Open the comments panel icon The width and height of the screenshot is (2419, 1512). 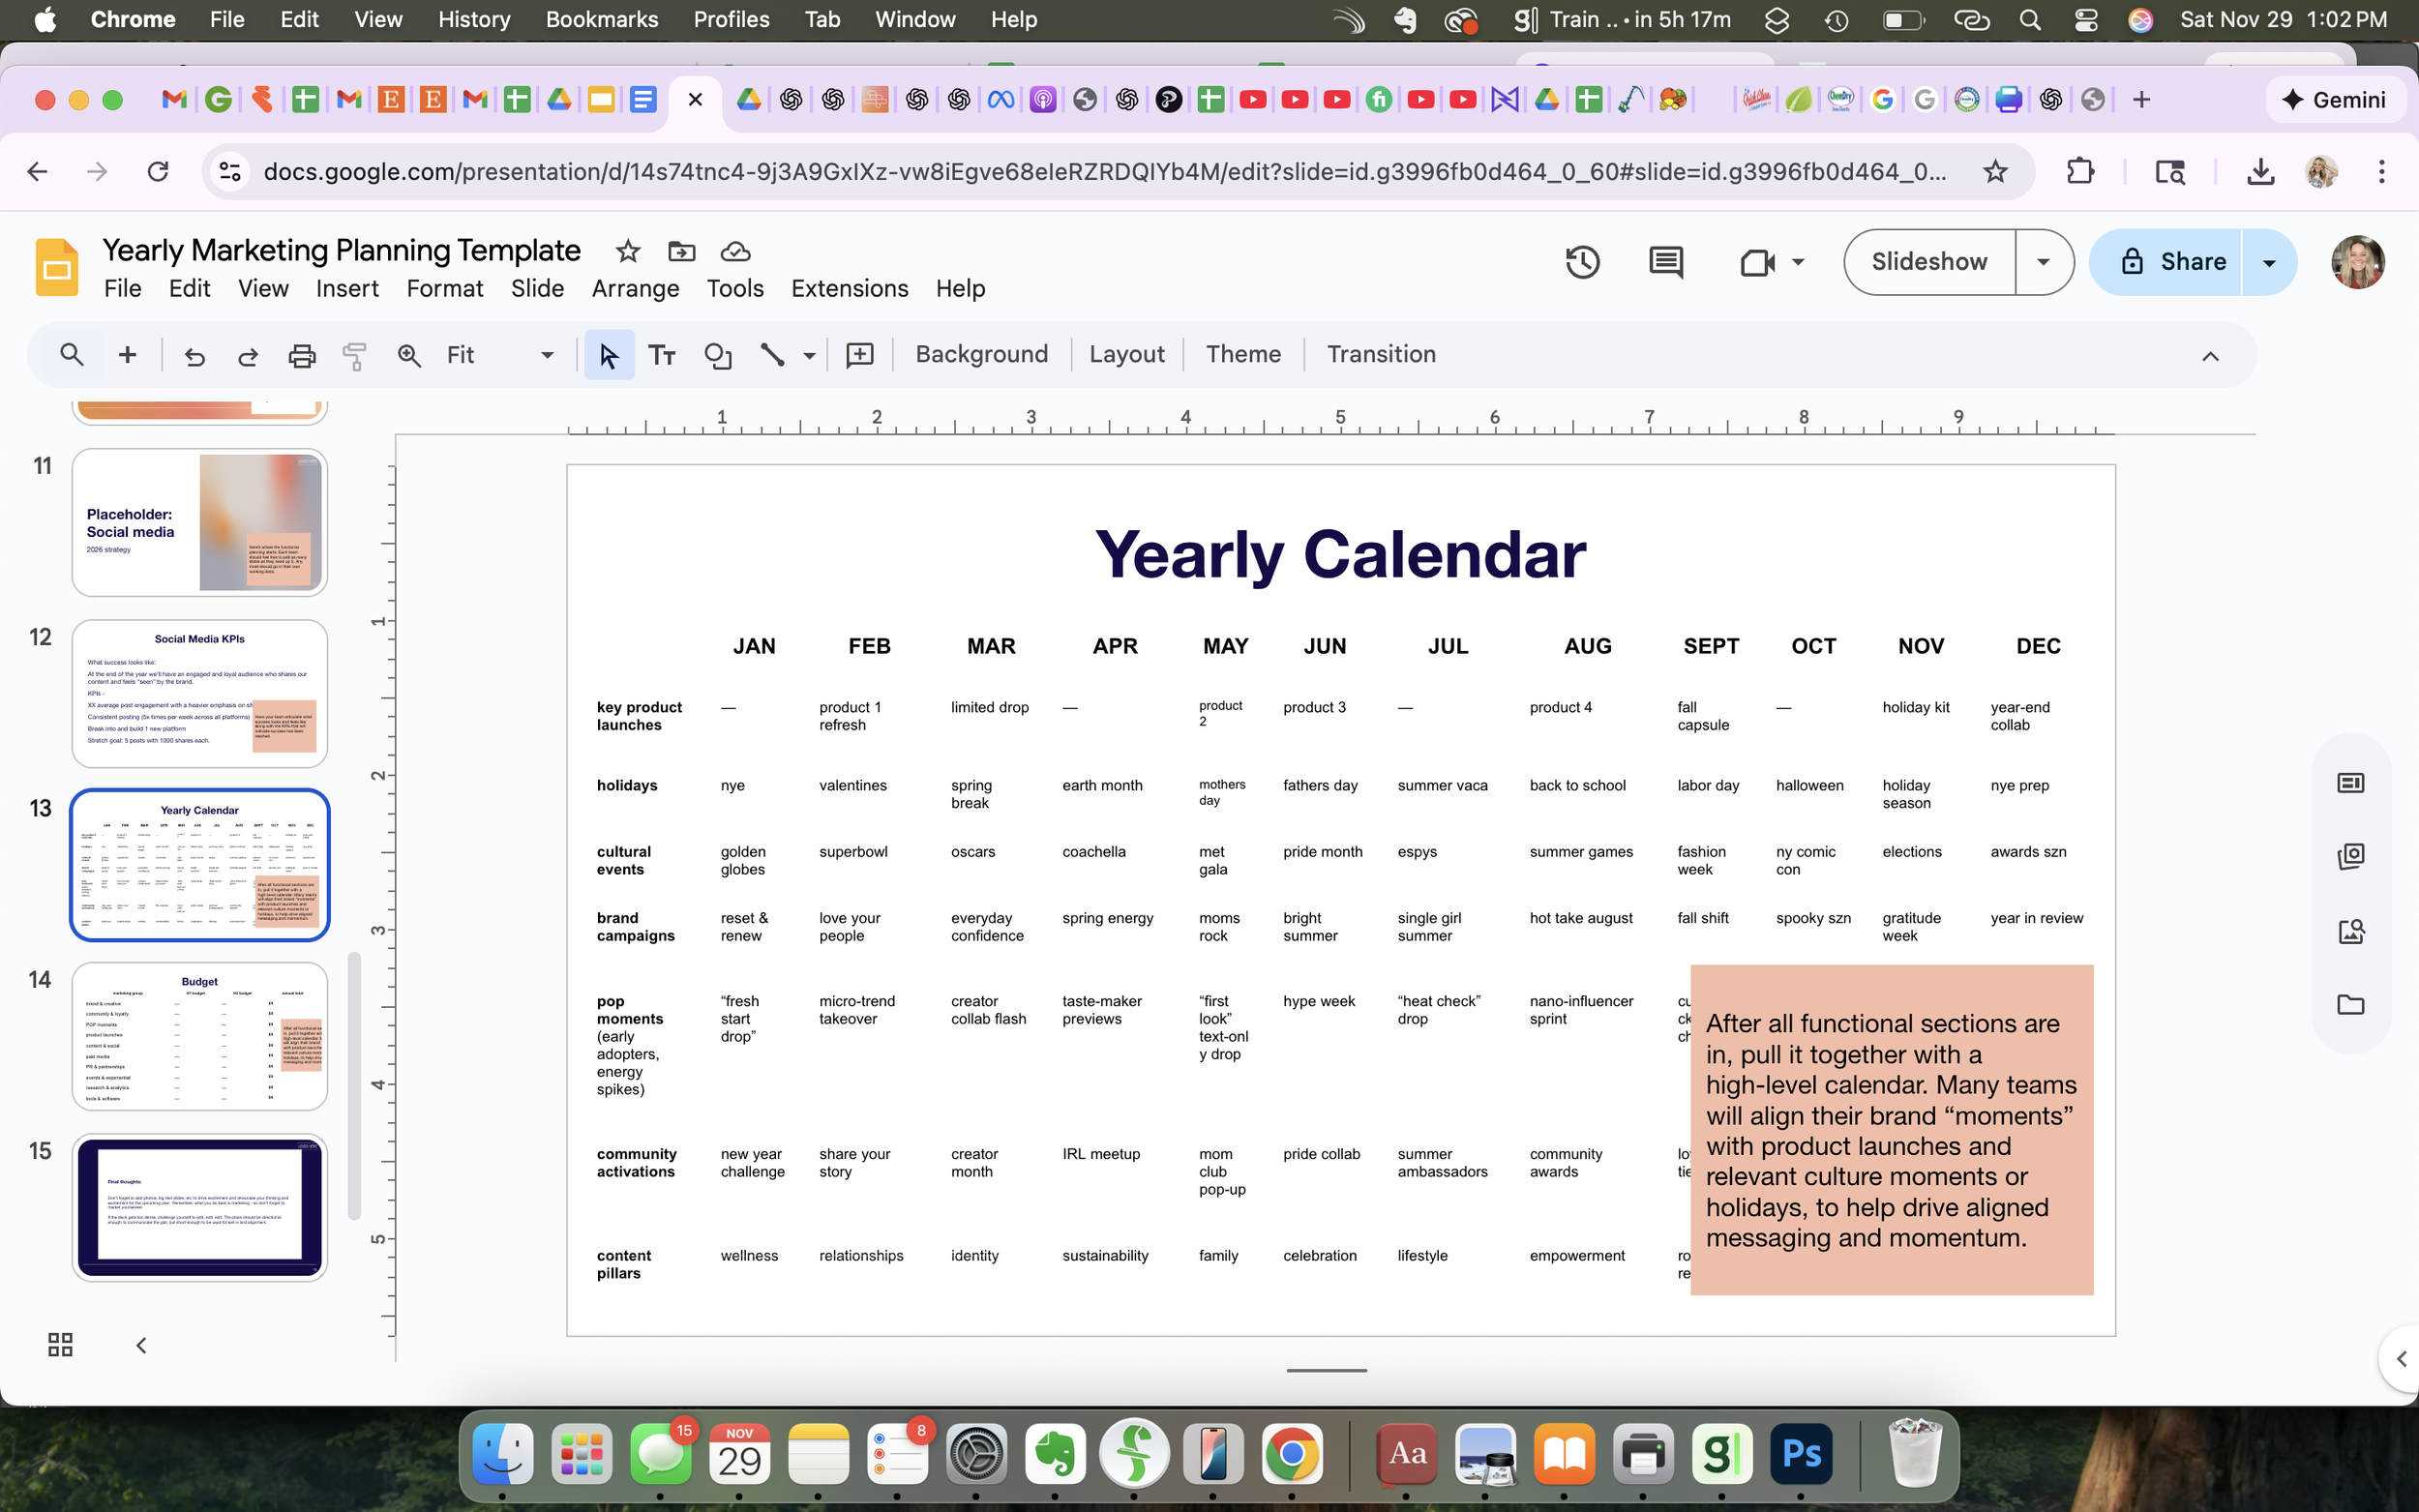1665,262
